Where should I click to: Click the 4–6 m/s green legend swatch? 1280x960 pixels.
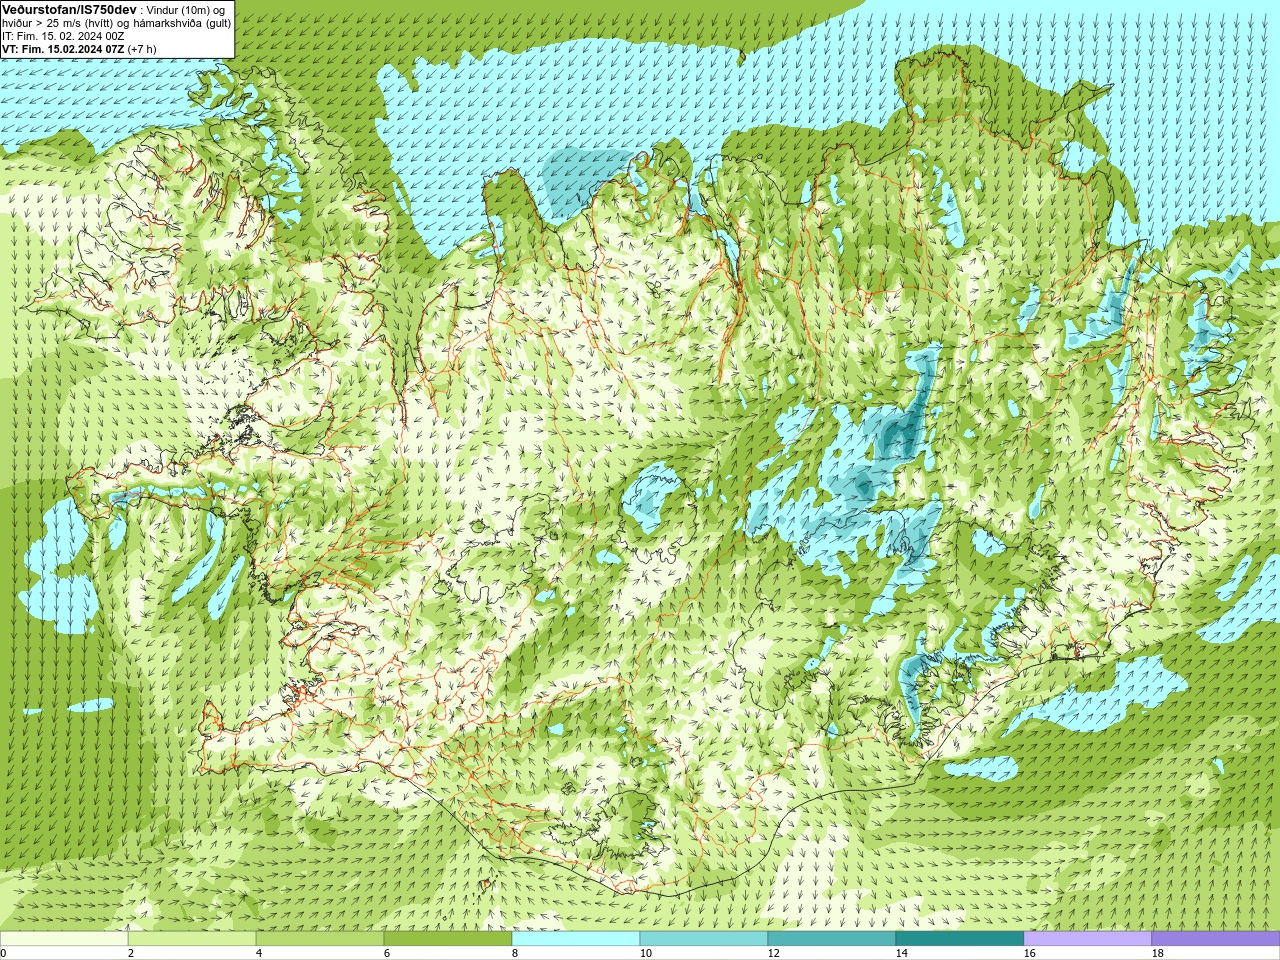pos(320,939)
